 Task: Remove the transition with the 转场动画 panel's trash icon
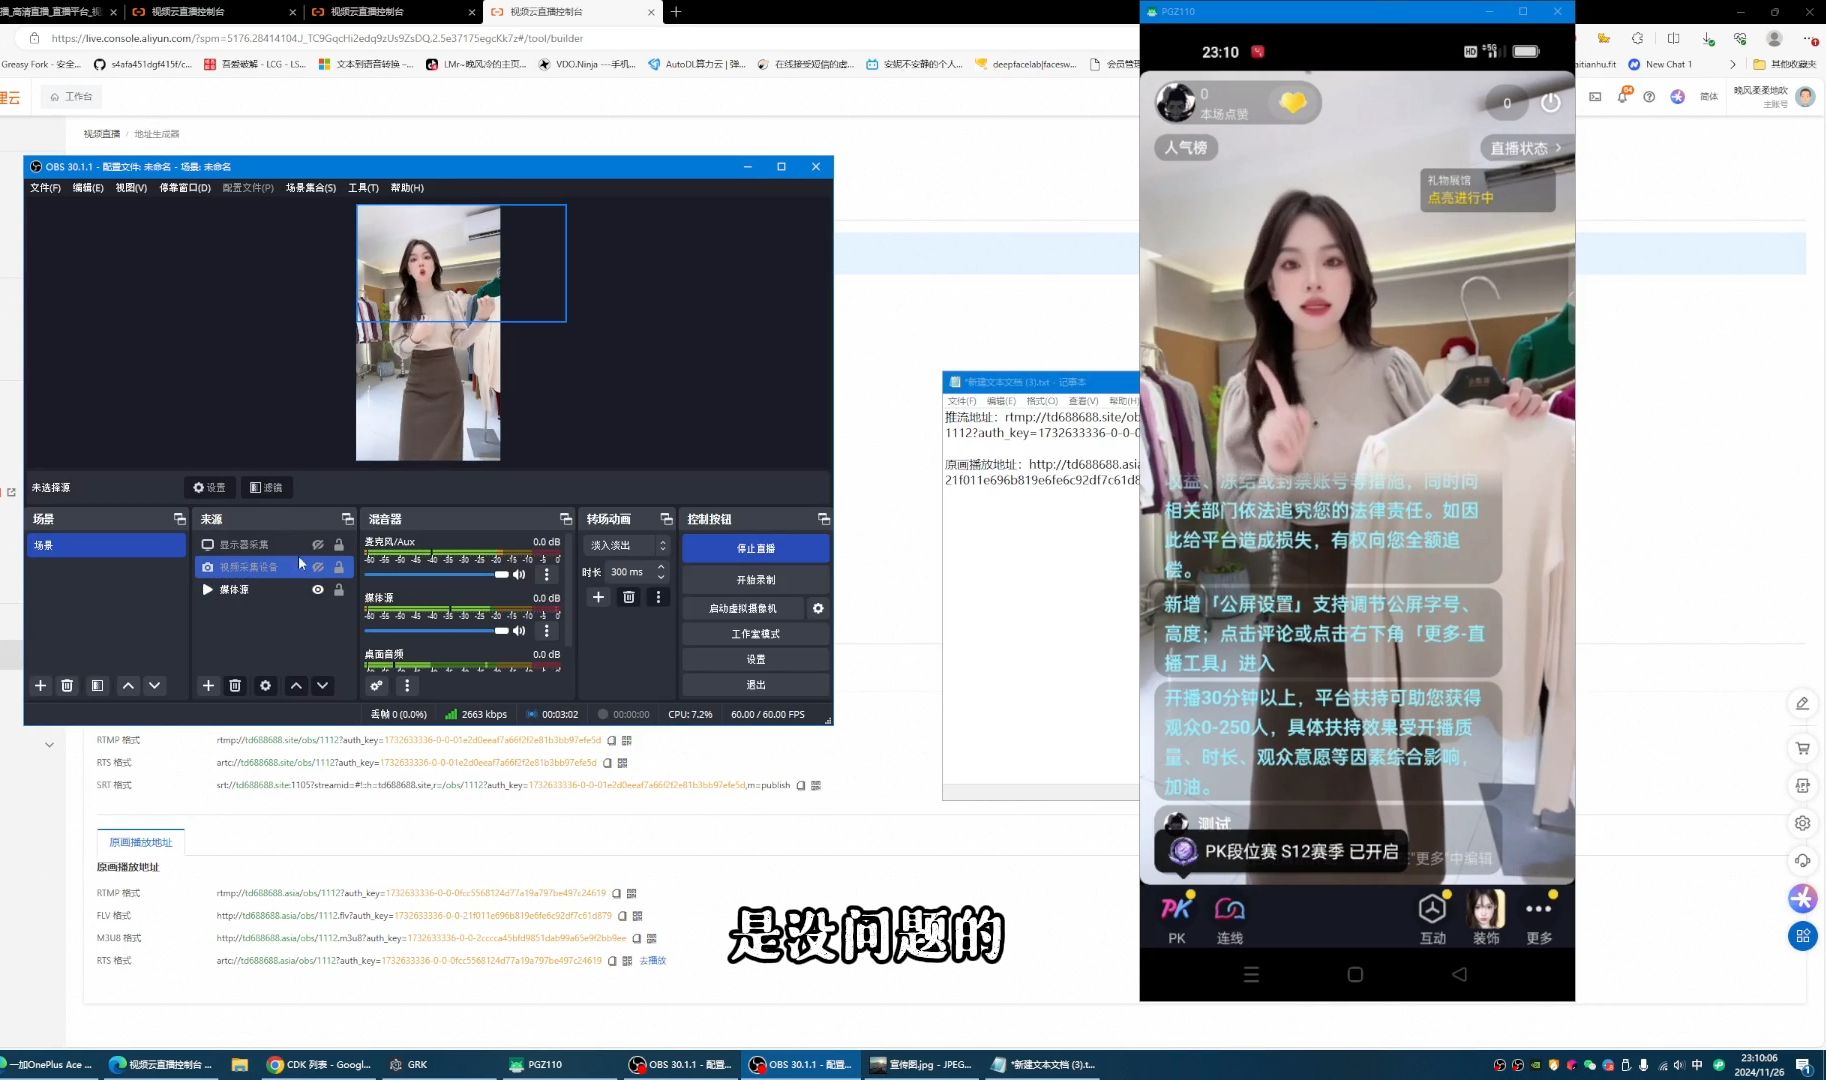pos(628,597)
